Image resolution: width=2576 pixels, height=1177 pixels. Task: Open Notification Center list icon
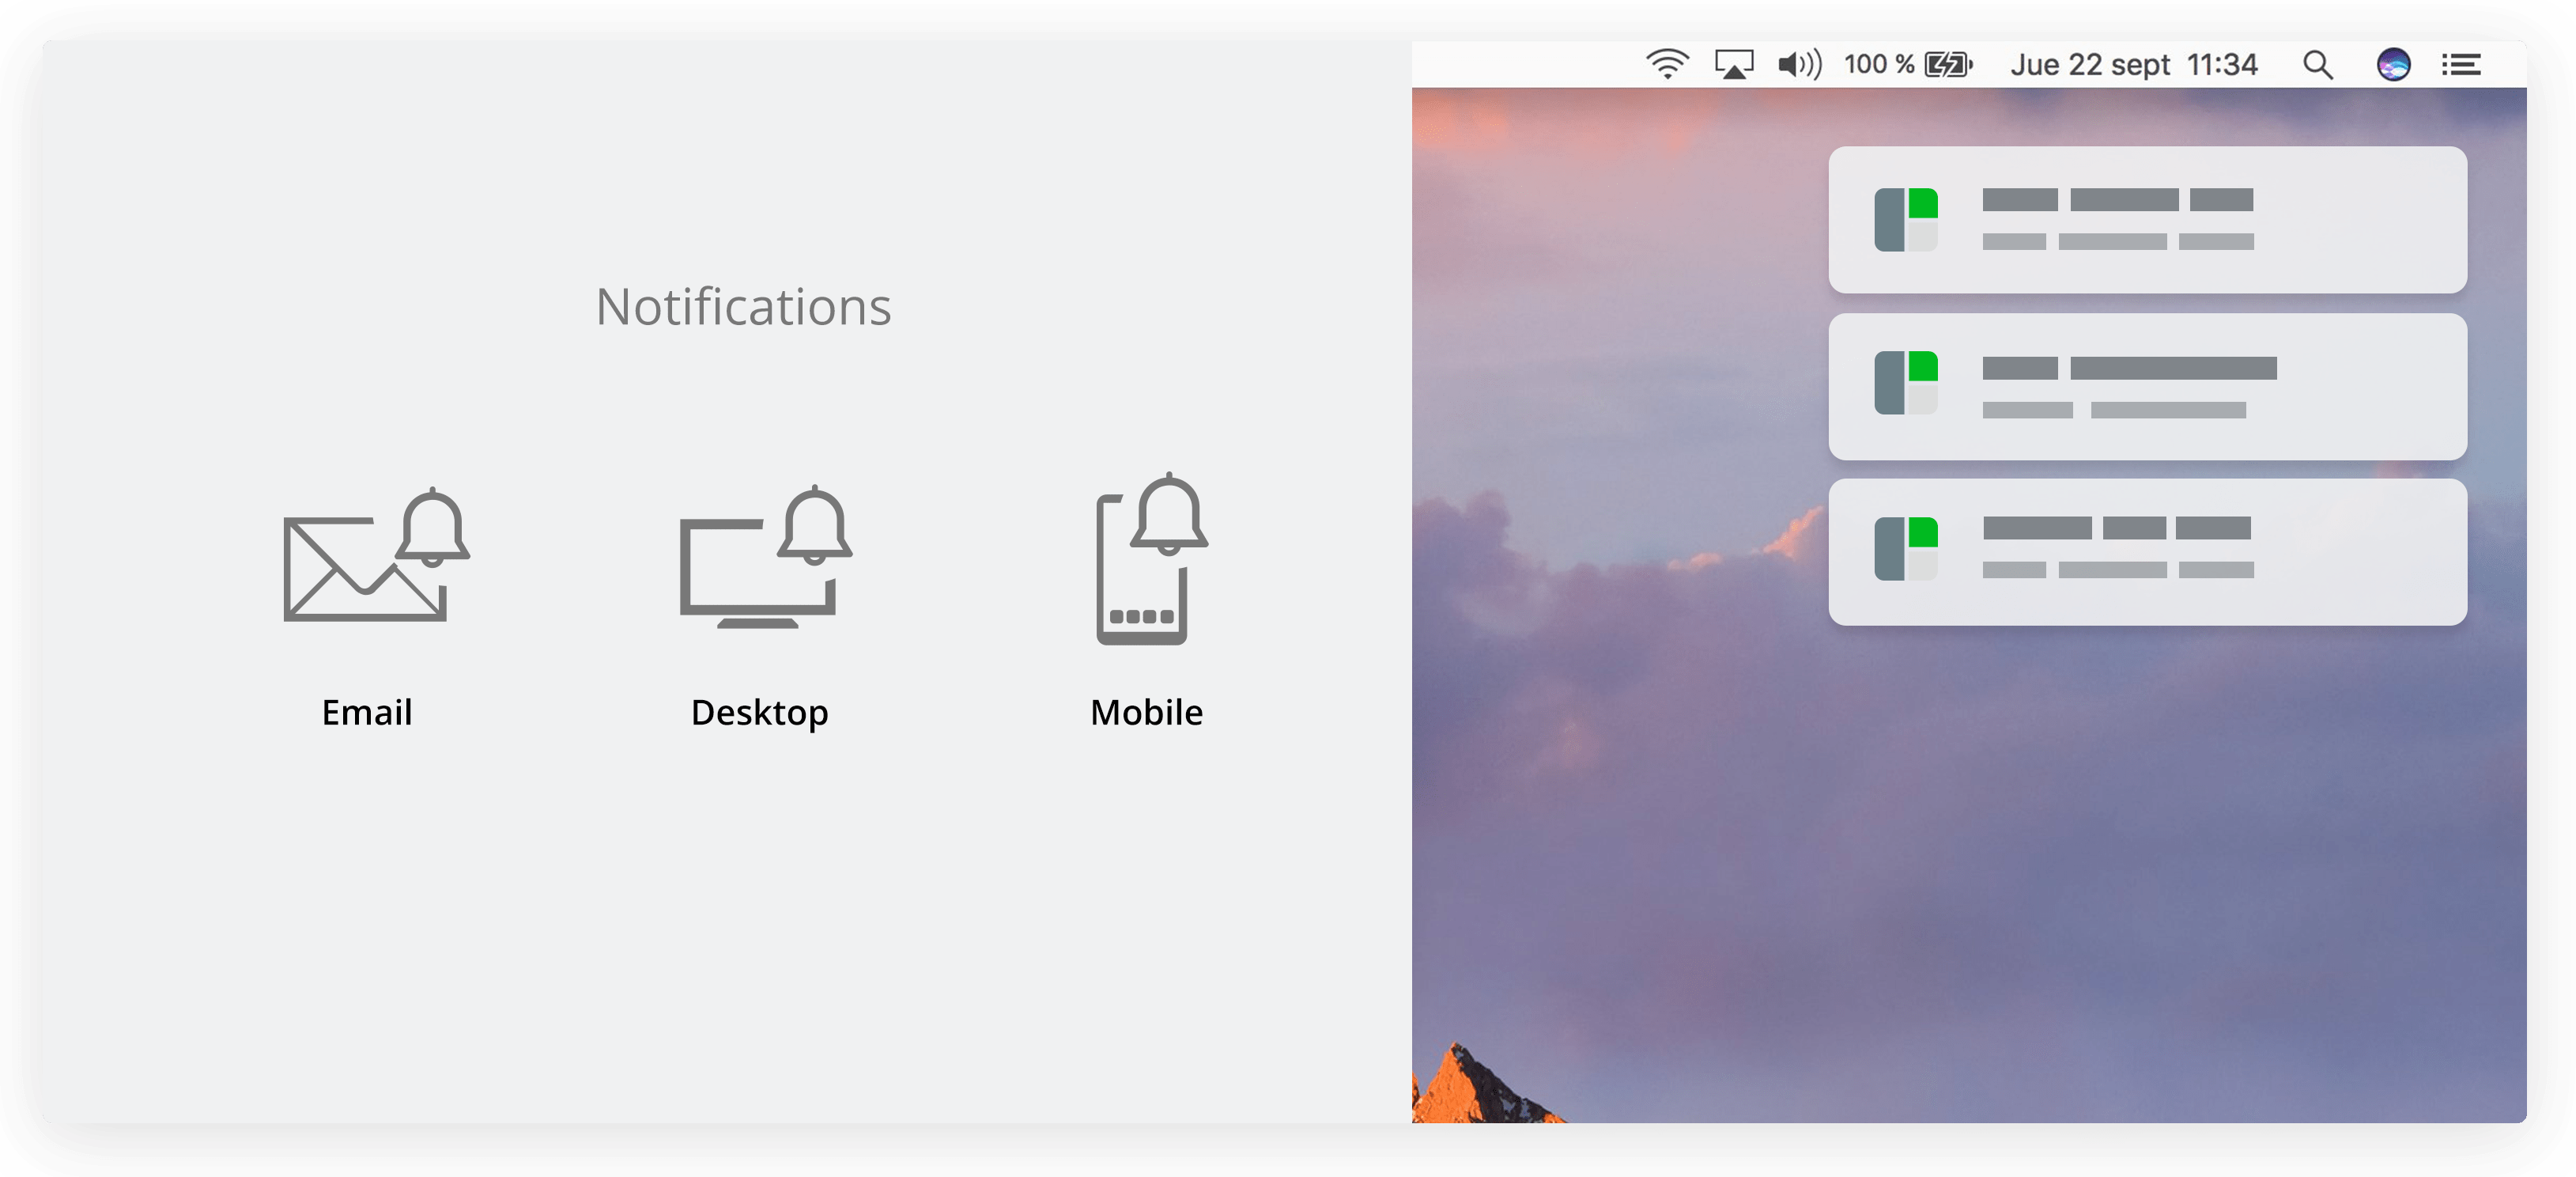(x=2461, y=64)
